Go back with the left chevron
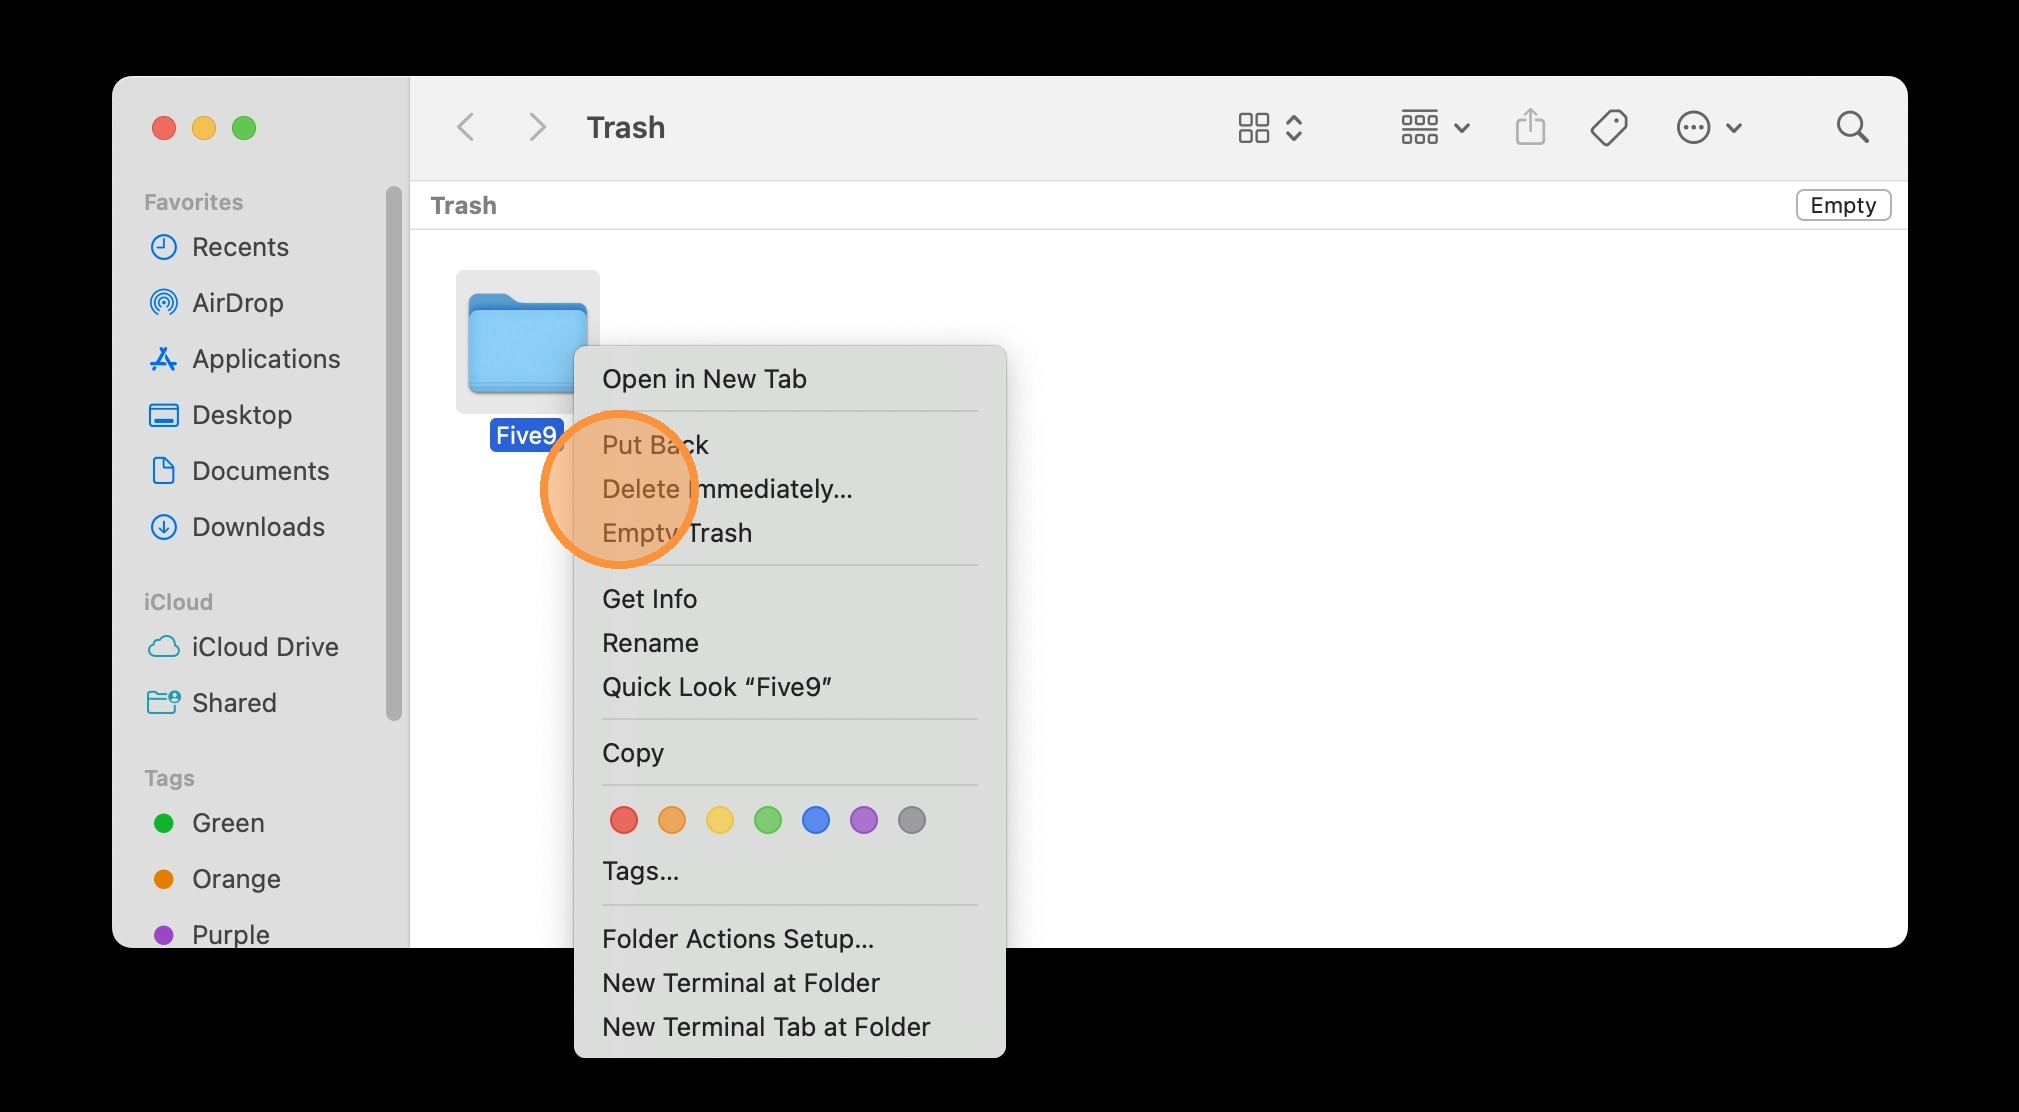 (465, 127)
